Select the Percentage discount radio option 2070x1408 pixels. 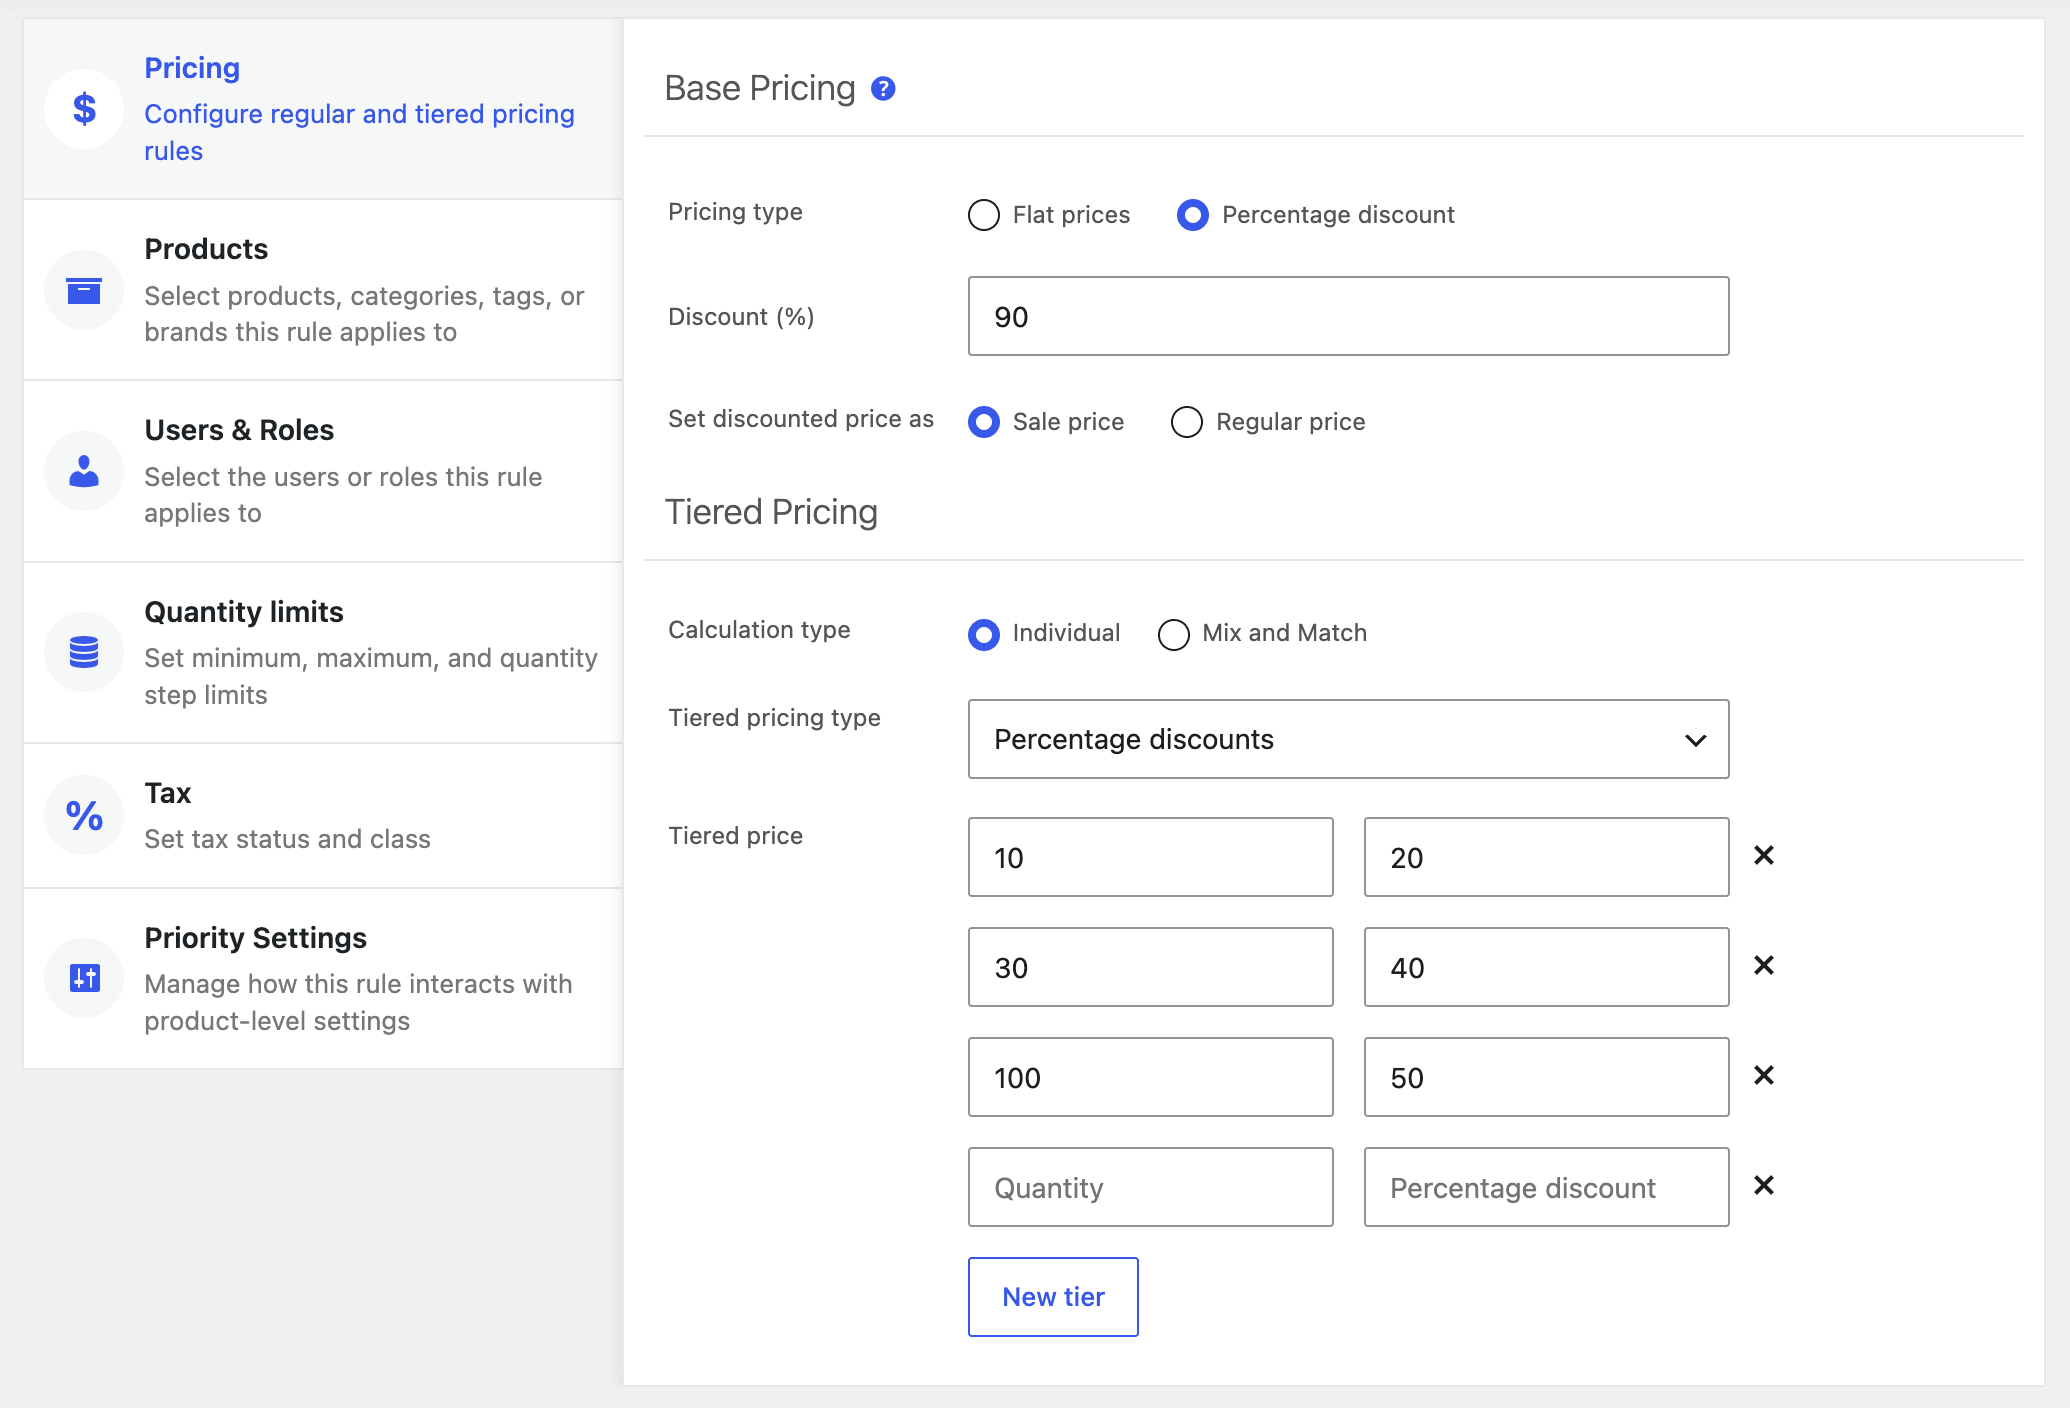[1193, 215]
